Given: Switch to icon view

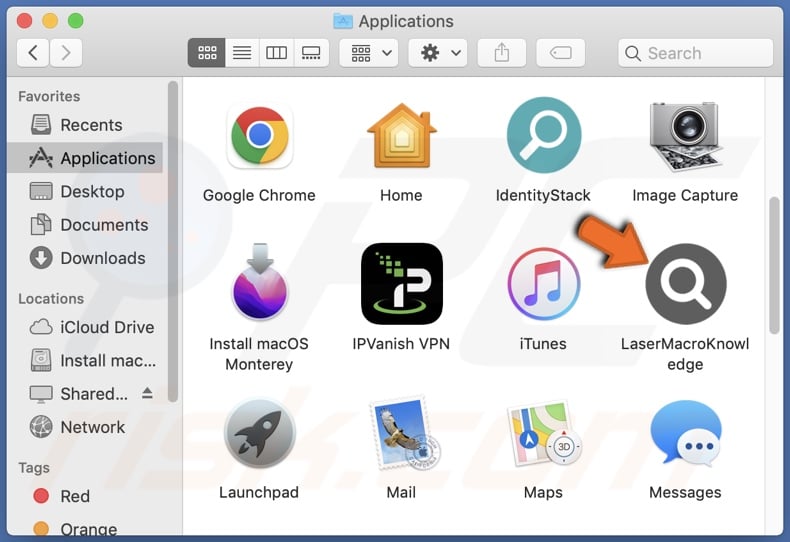Looking at the screenshot, I should coord(207,53).
